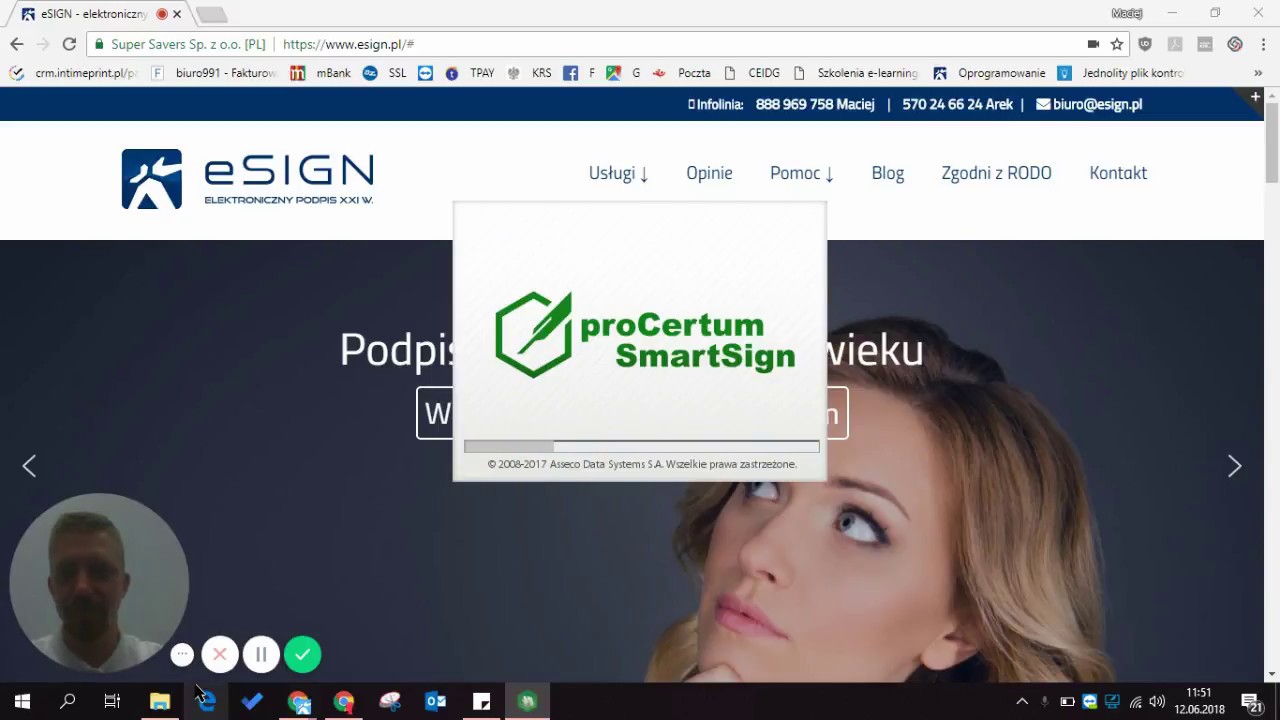Open the SSL bookmark
The width and height of the screenshot is (1280, 720).
coord(385,73)
